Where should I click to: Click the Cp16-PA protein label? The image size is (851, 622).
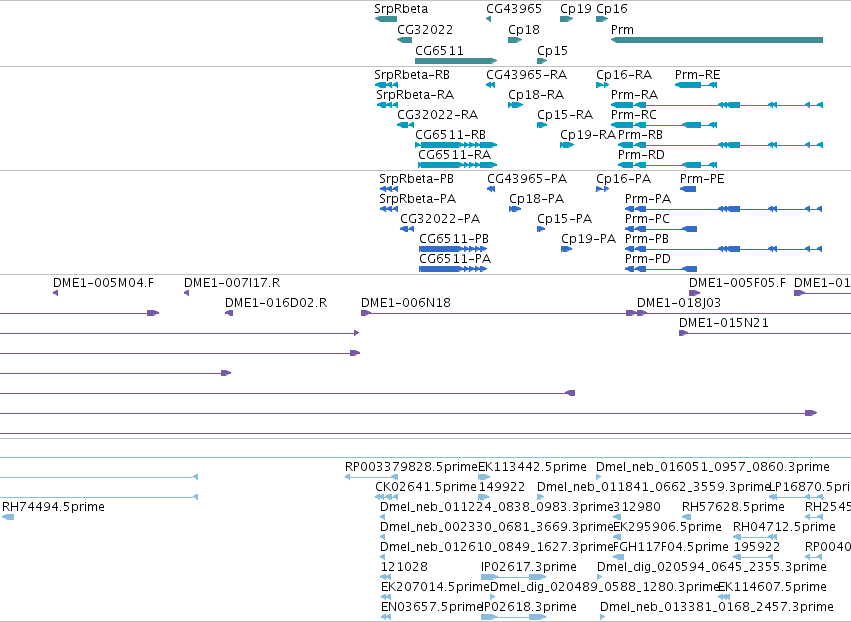coord(624,179)
